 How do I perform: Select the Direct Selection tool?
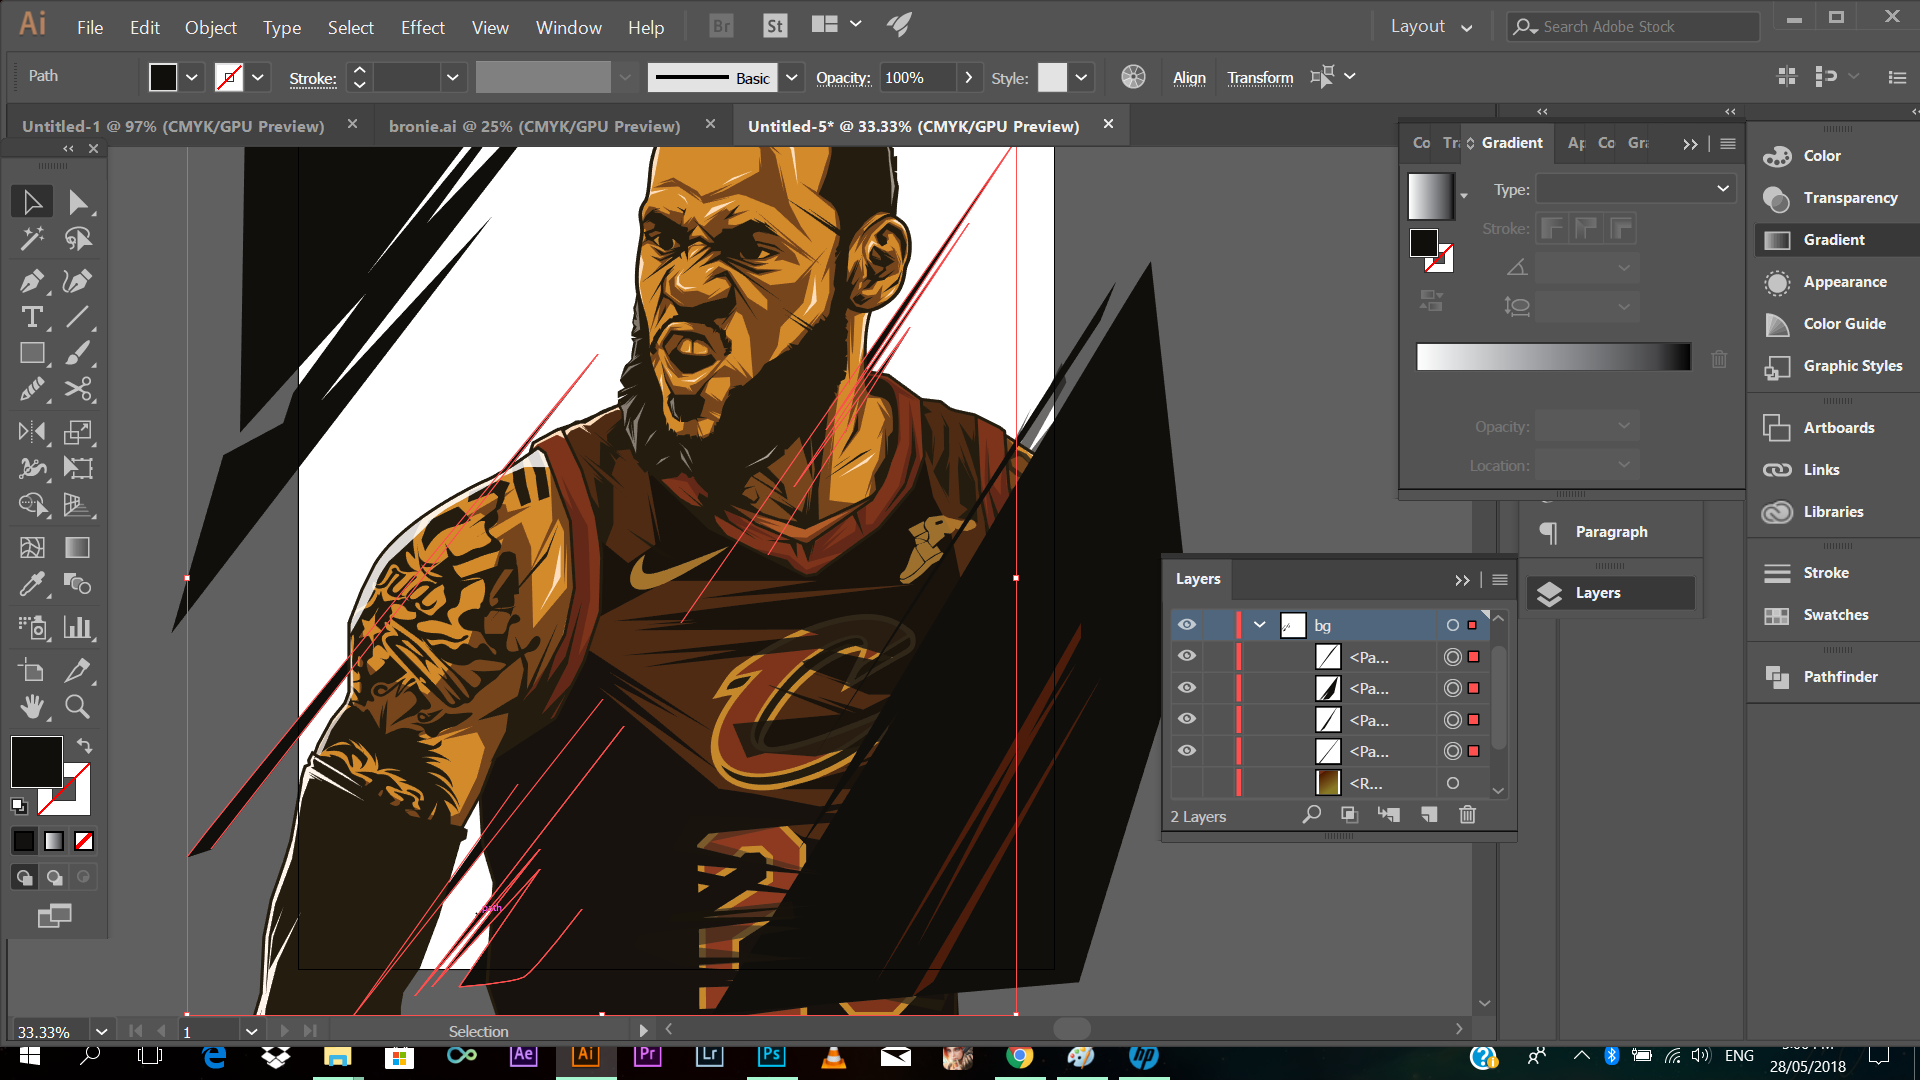(x=78, y=202)
